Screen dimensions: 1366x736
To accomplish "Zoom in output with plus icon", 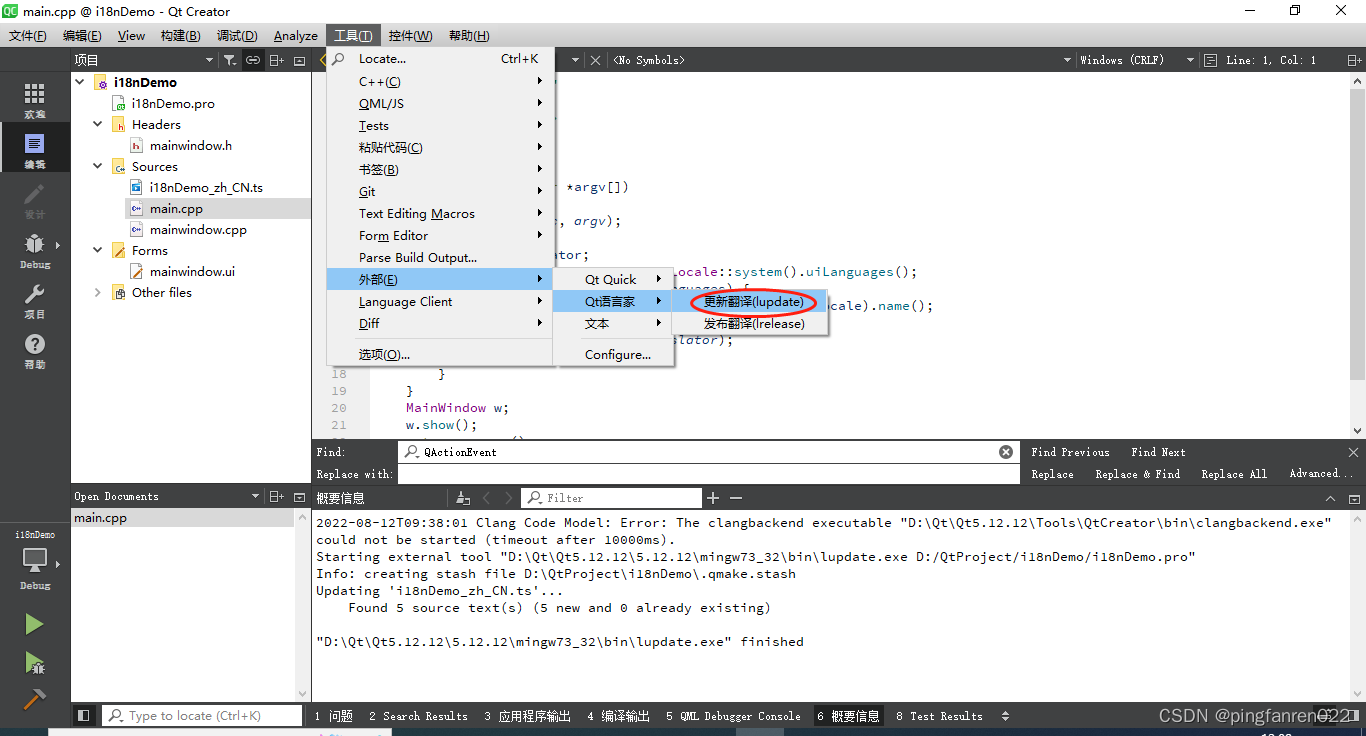I will pyautogui.click(x=713, y=498).
